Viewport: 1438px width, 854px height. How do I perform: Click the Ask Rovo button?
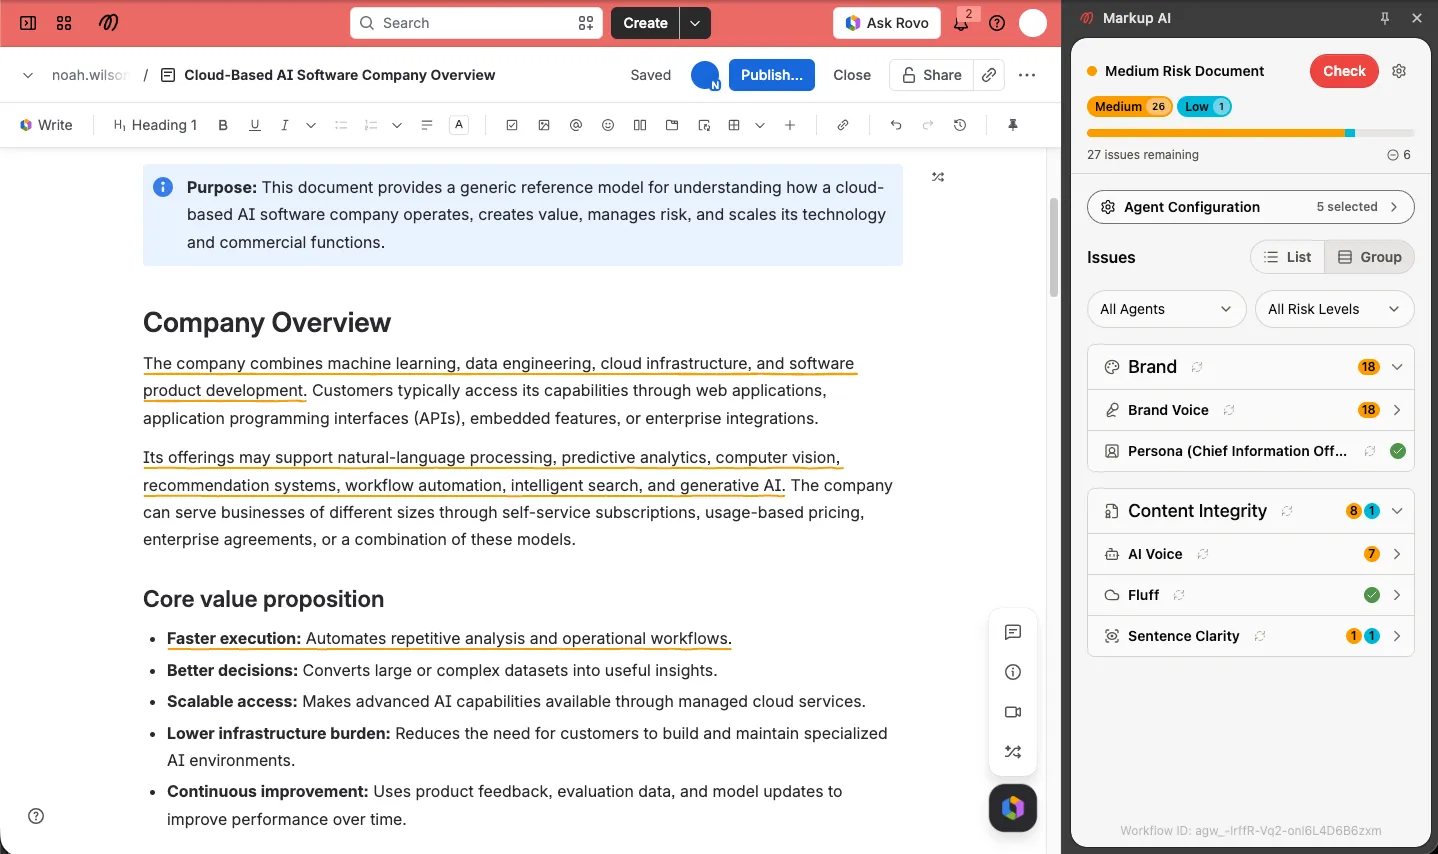887,23
